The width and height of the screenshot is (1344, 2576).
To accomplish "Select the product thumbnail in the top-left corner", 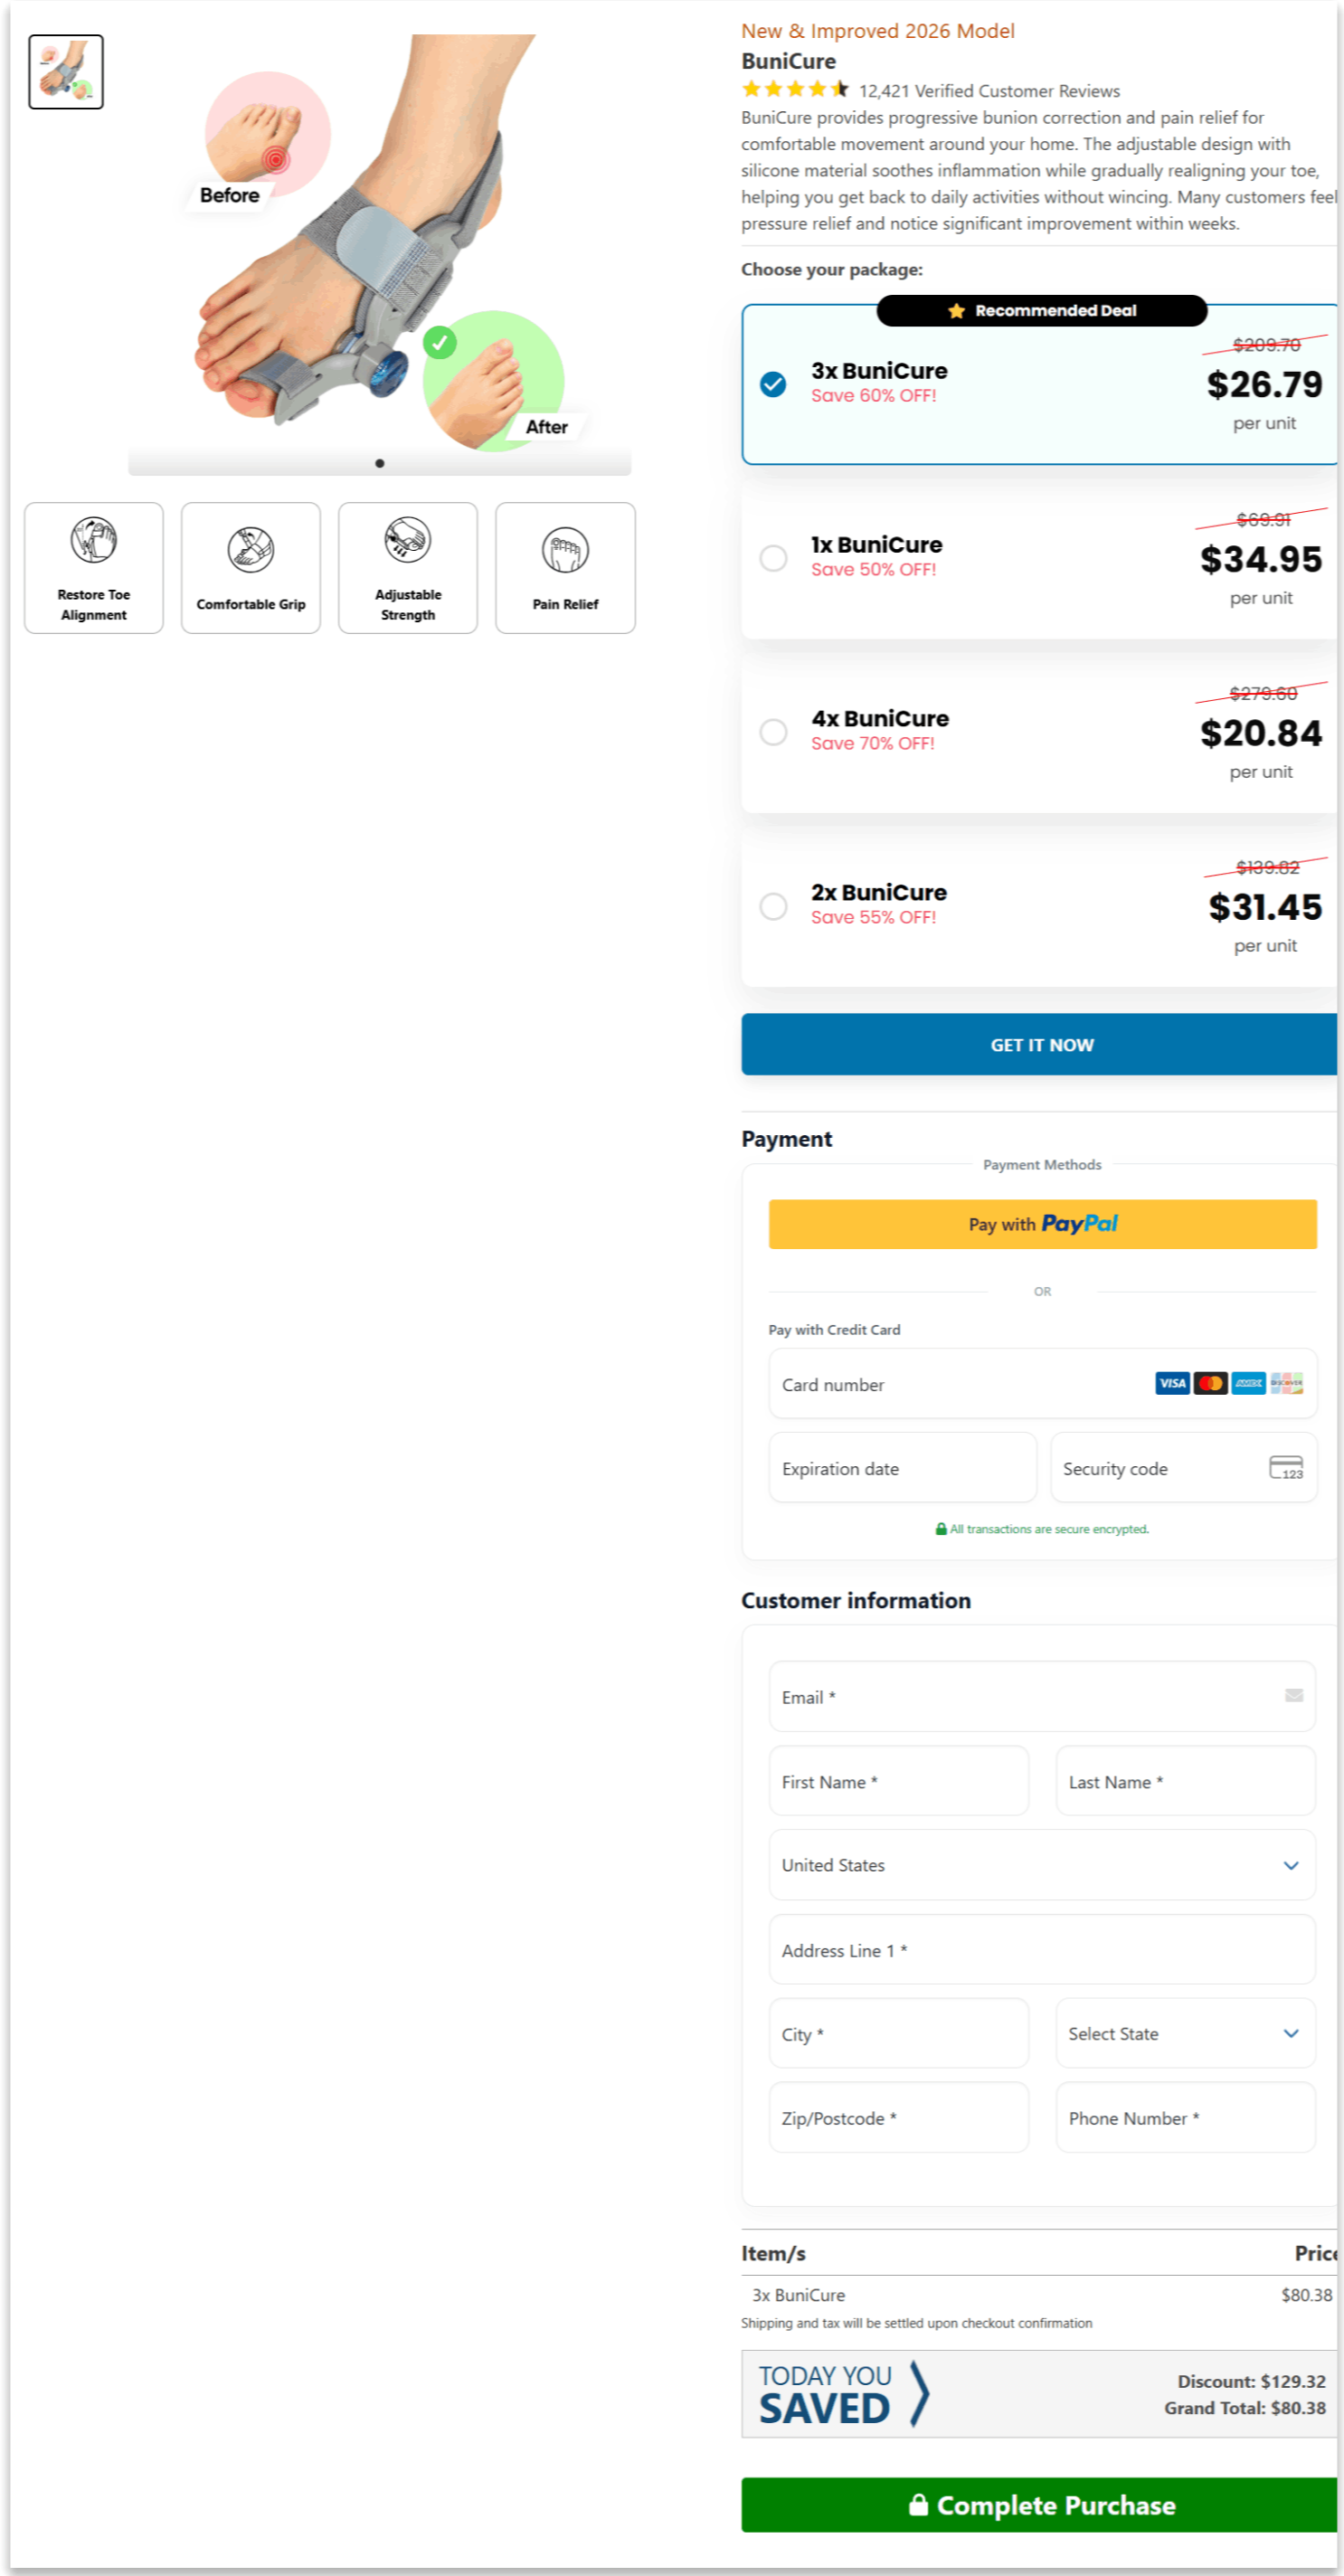I will [65, 71].
